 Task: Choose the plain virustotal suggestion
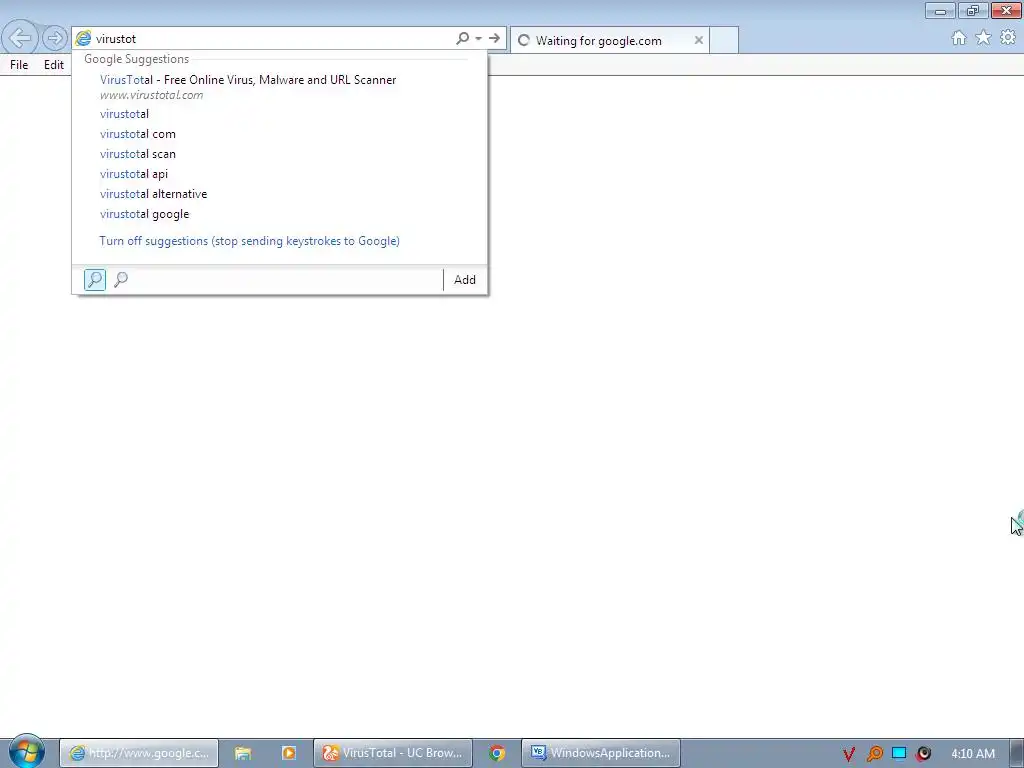point(280,114)
